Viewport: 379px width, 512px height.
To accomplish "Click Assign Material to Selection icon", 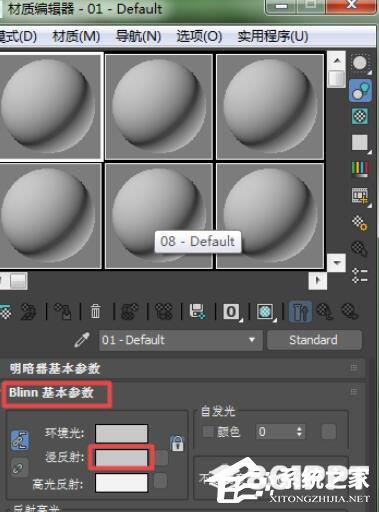I will (x=63, y=312).
